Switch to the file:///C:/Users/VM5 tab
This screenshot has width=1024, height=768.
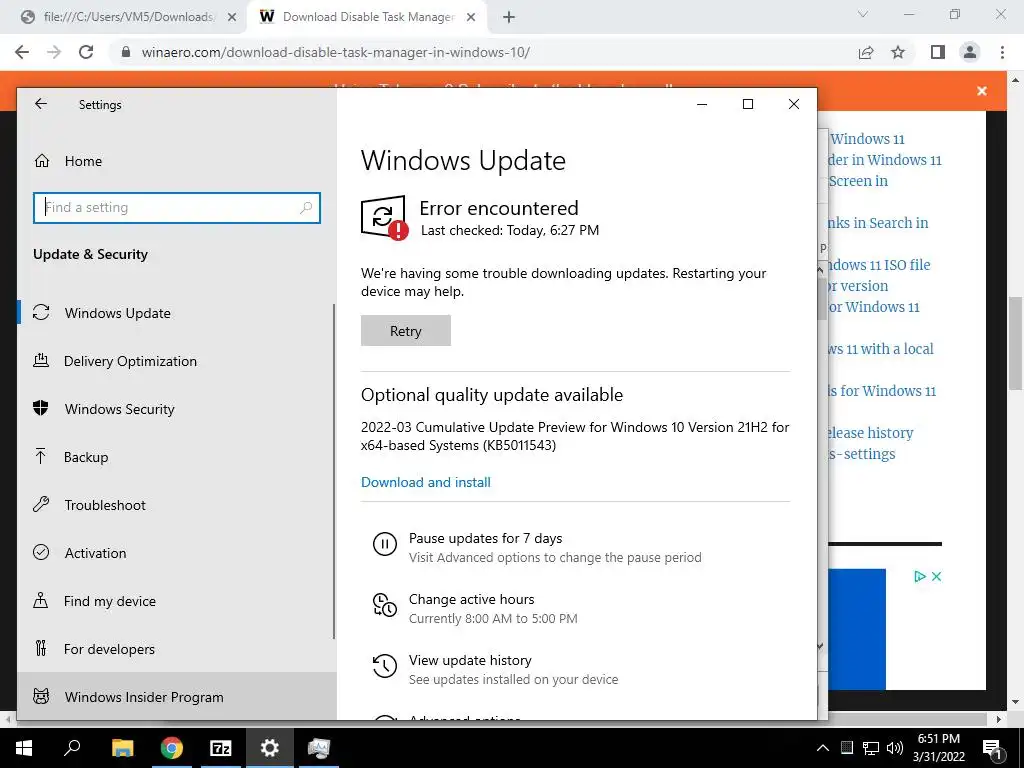pyautogui.click(x=128, y=17)
